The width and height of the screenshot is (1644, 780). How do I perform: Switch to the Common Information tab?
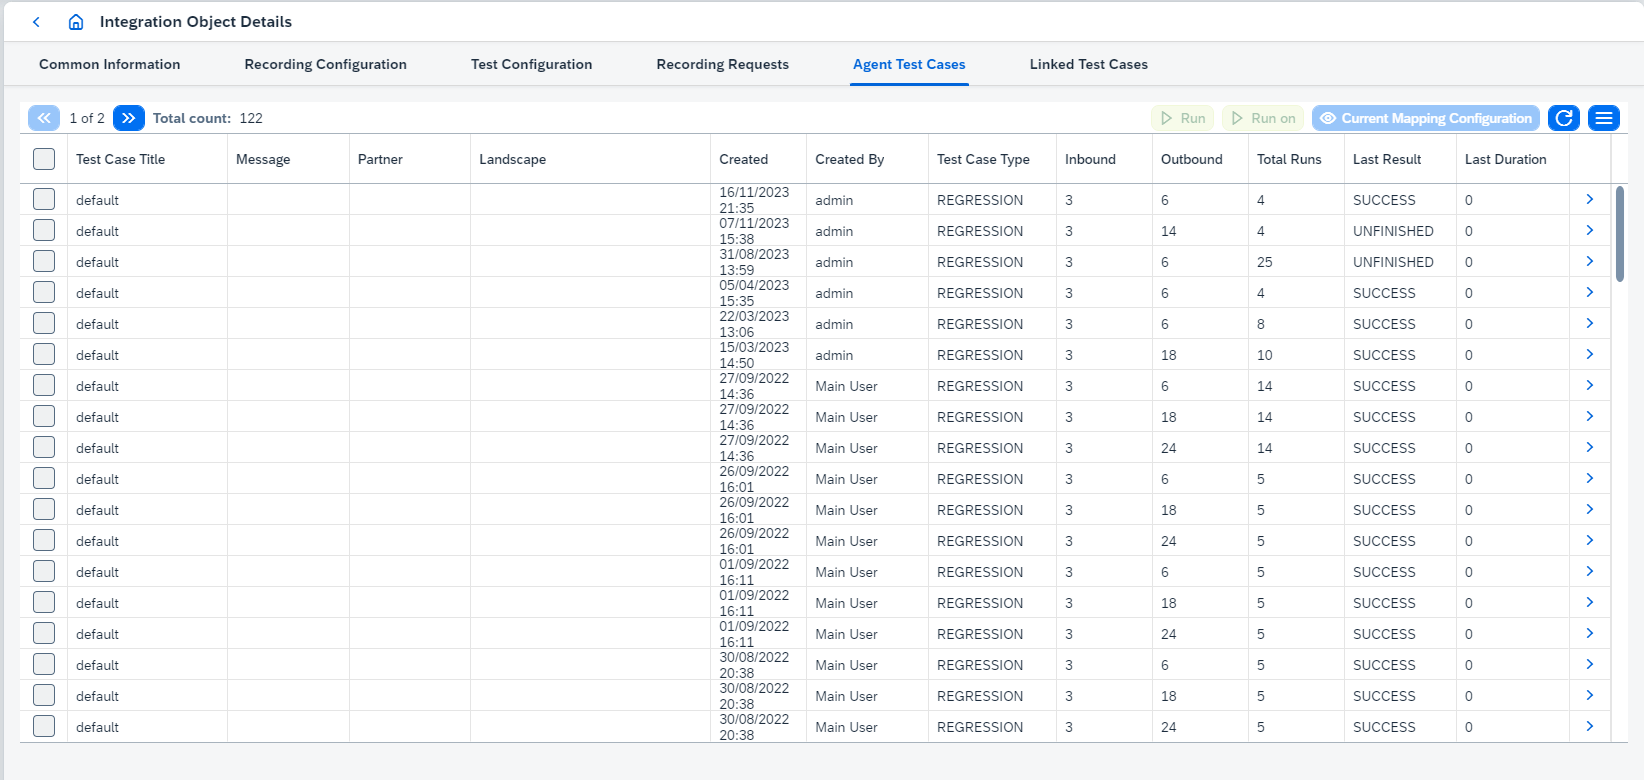110,64
